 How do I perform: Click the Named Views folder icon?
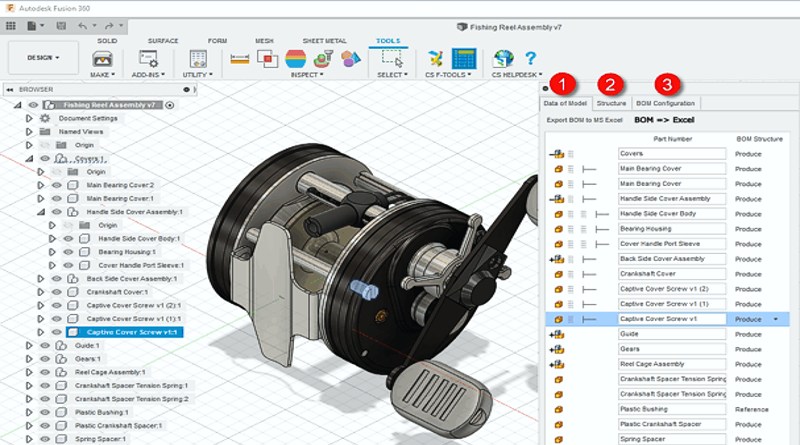[x=45, y=132]
